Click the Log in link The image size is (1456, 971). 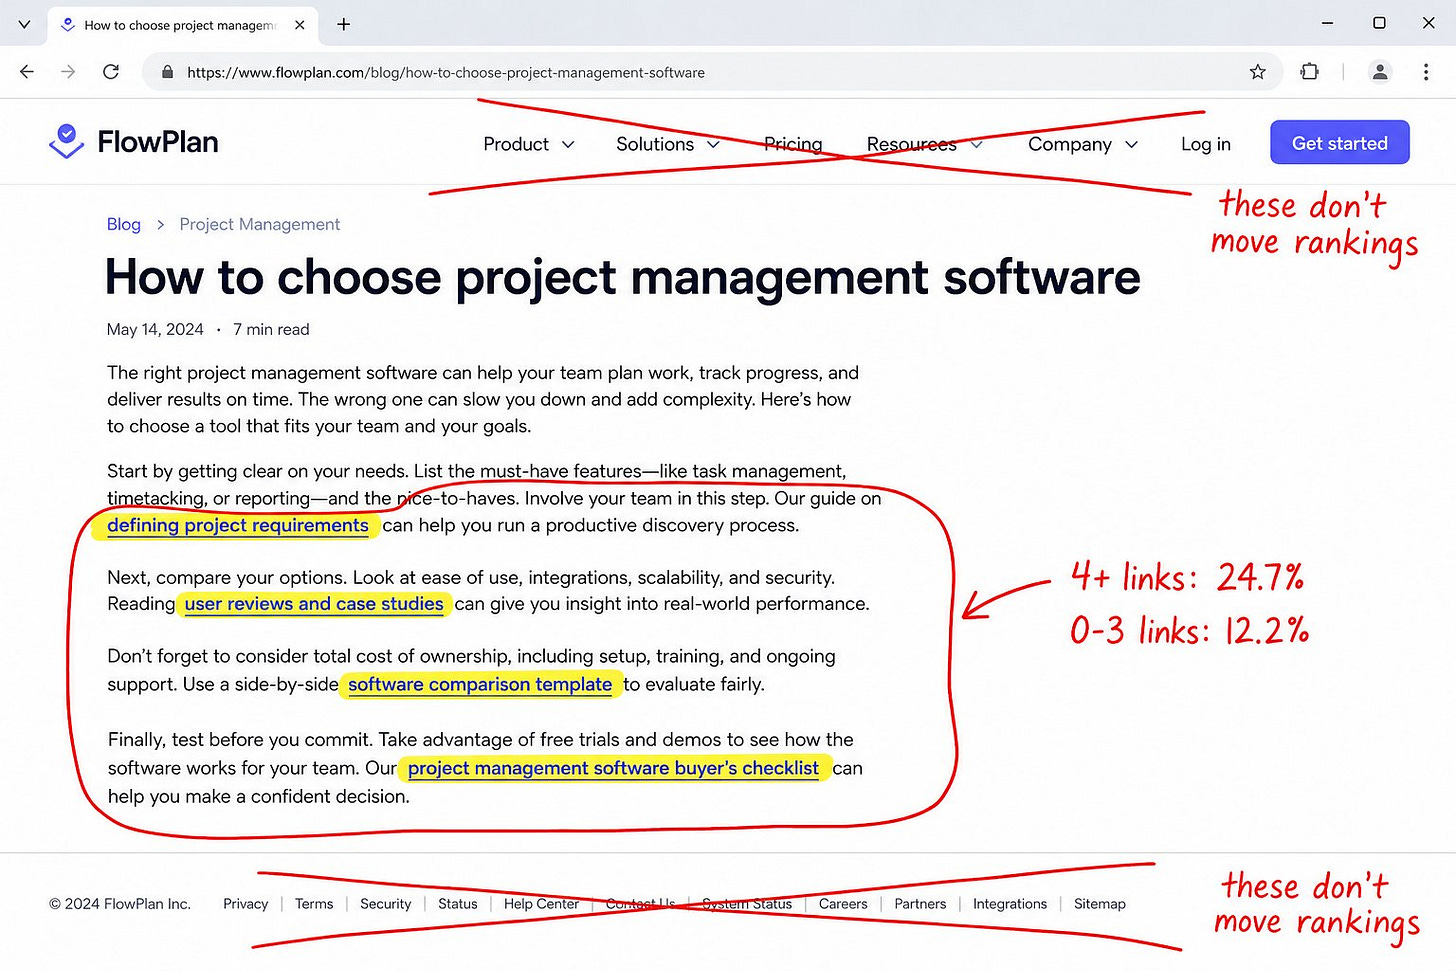point(1205,144)
